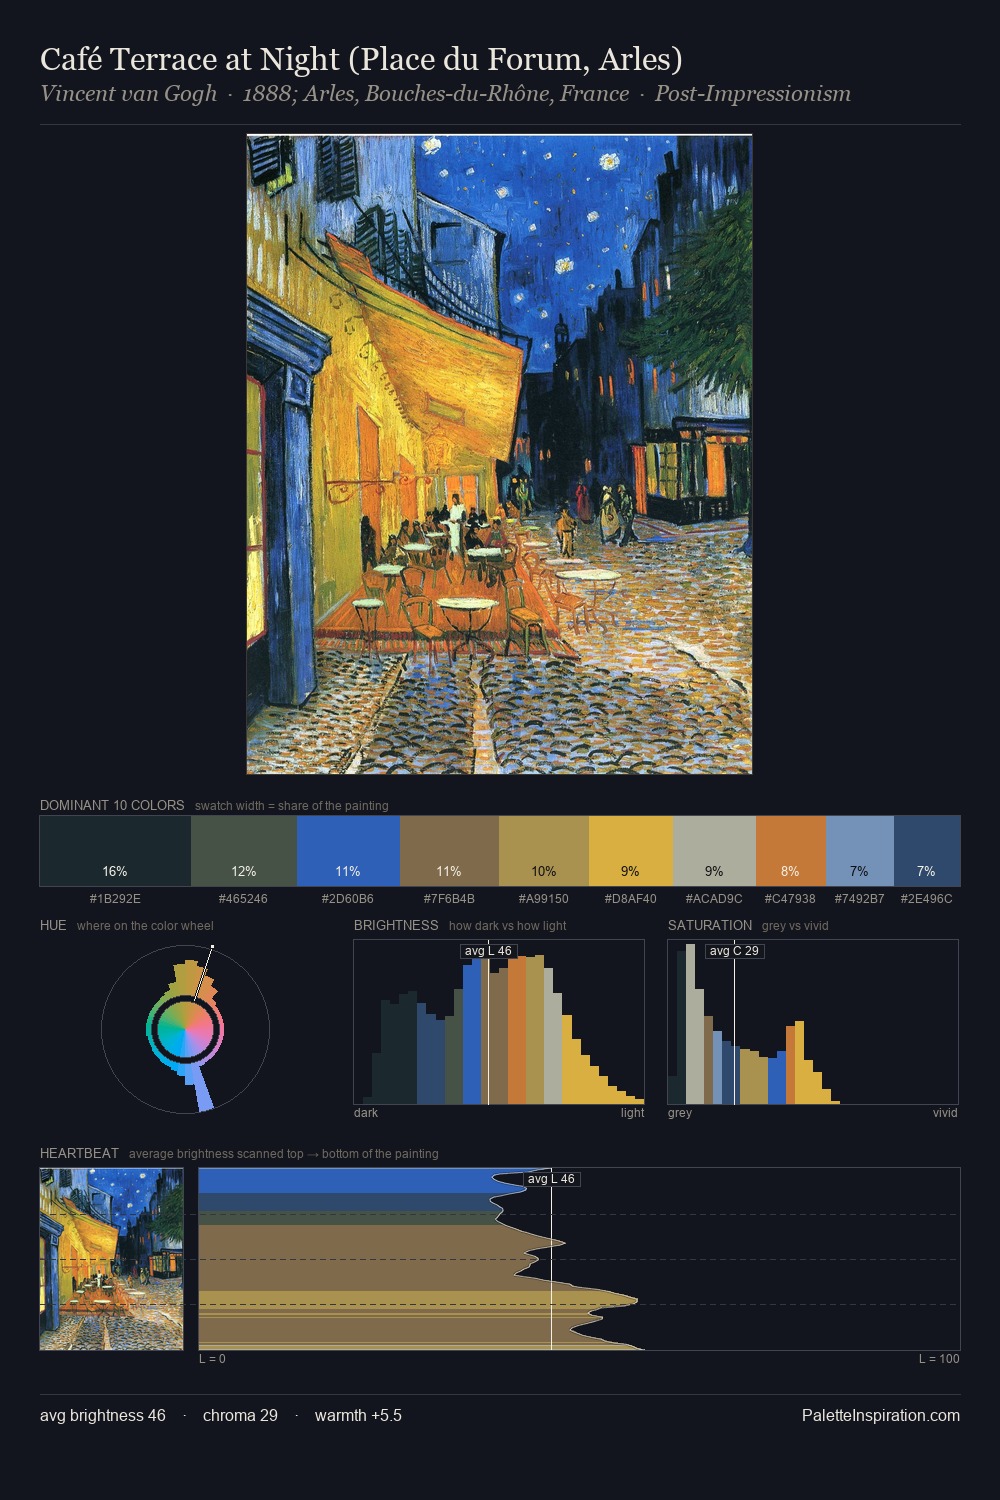Screen dimensions: 1000x1500
Task: Pick the #2D60B6 blue swatch
Action: pyautogui.click(x=348, y=851)
